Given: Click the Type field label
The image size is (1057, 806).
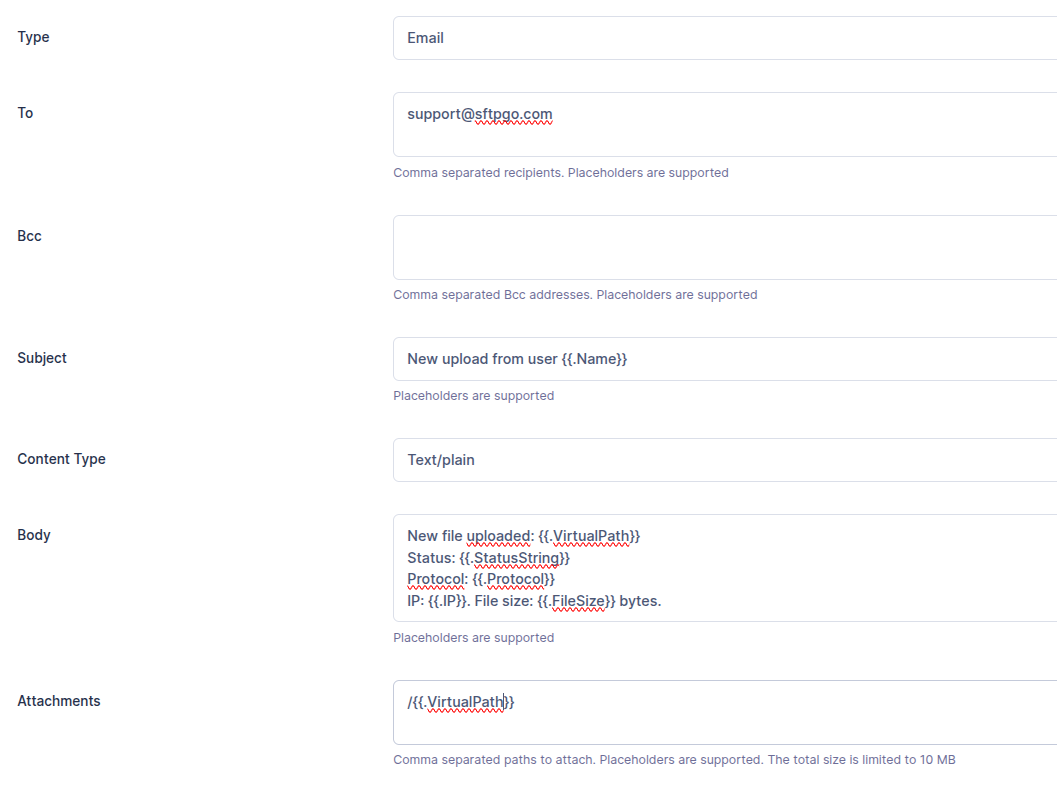Looking at the screenshot, I should (33, 38).
